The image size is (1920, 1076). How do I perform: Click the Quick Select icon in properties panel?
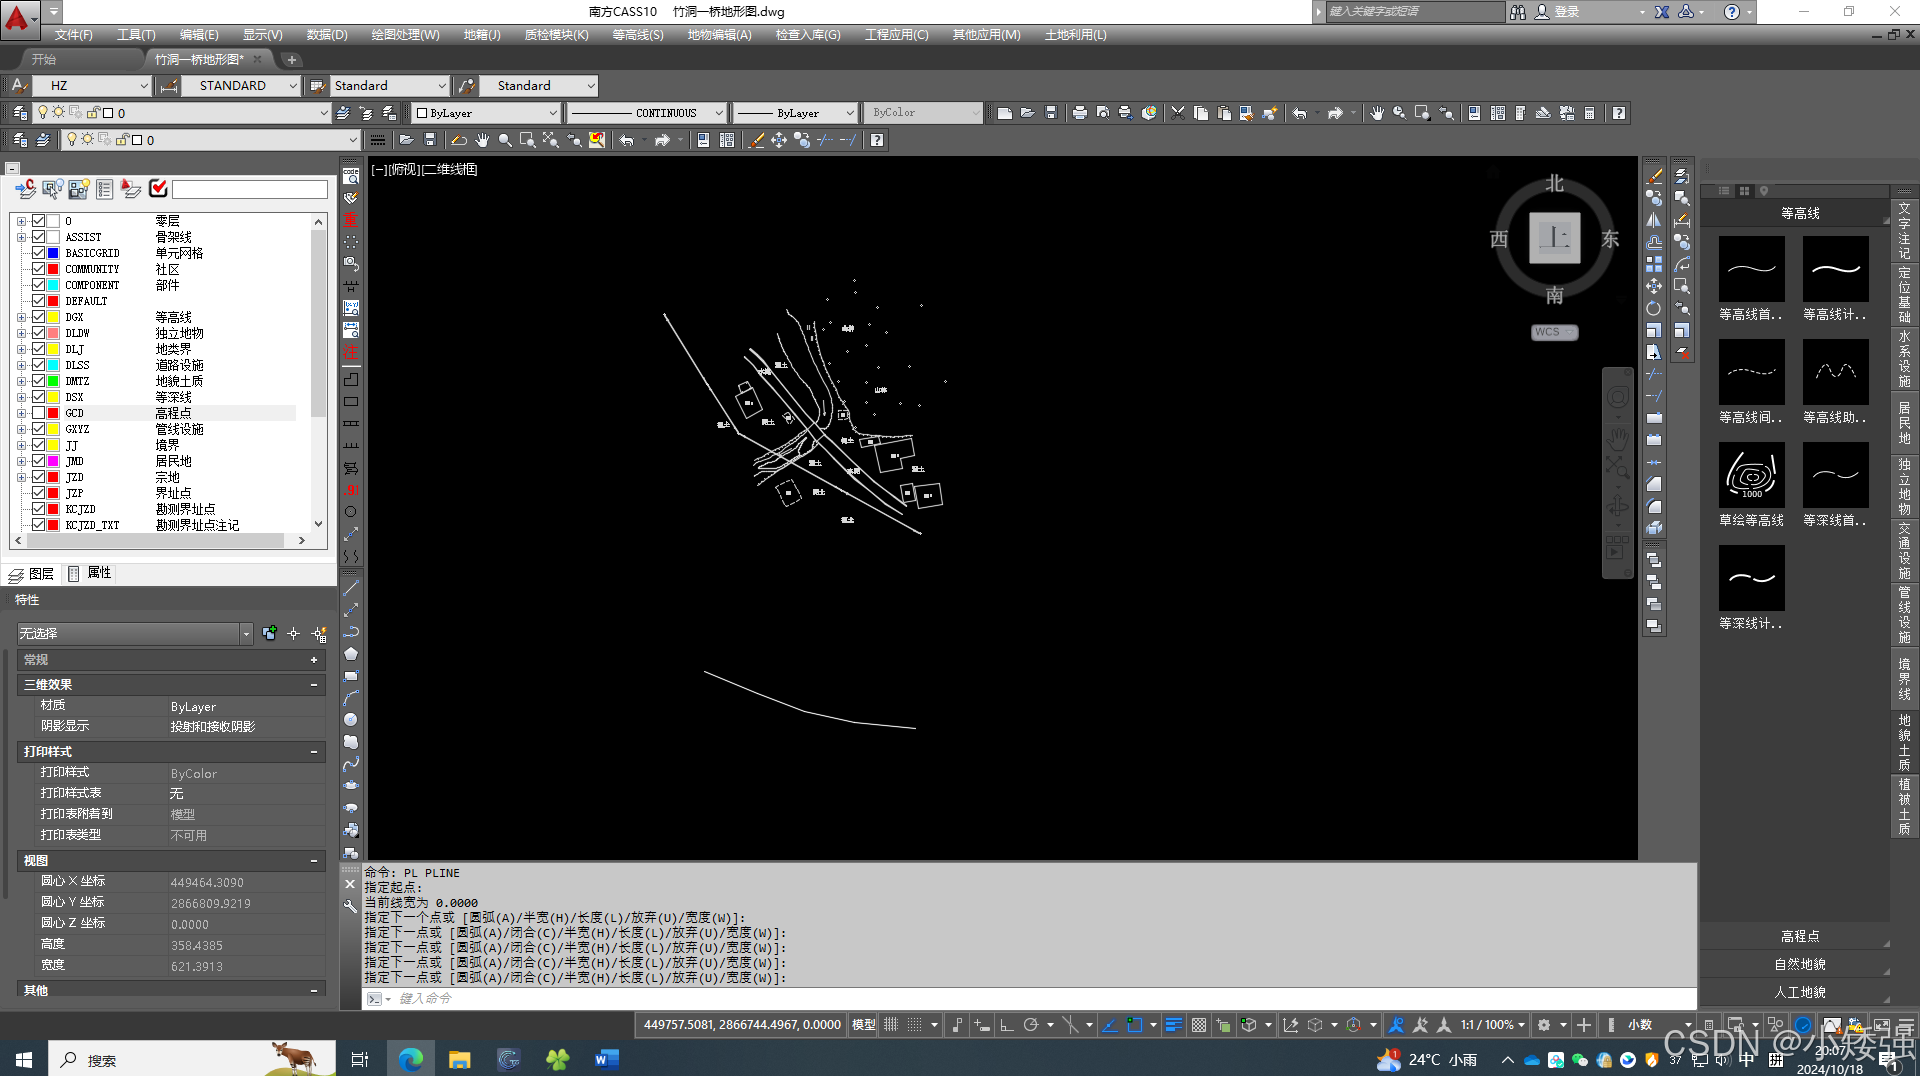coord(319,633)
